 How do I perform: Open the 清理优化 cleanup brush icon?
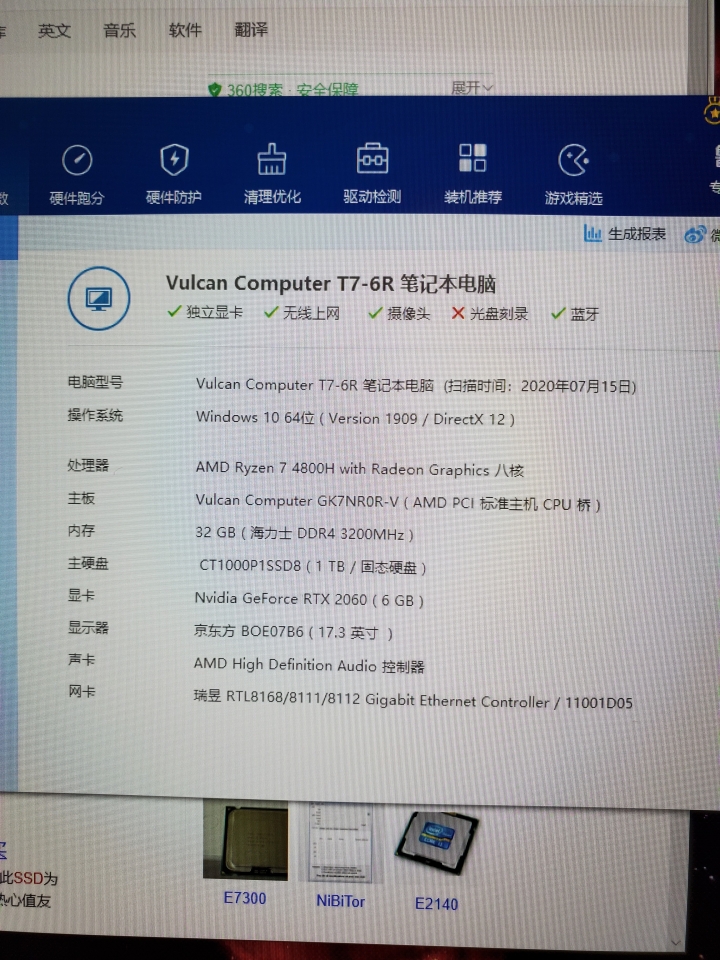272,160
